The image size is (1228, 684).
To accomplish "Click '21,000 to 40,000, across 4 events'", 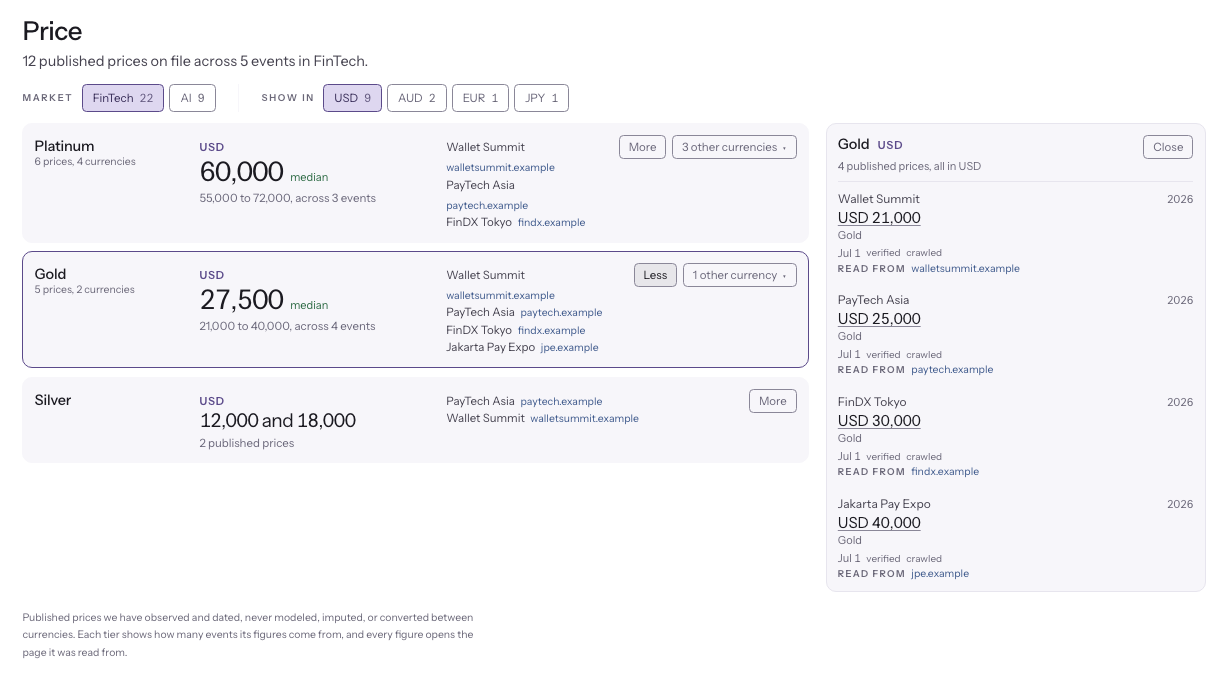I will click(x=287, y=326).
